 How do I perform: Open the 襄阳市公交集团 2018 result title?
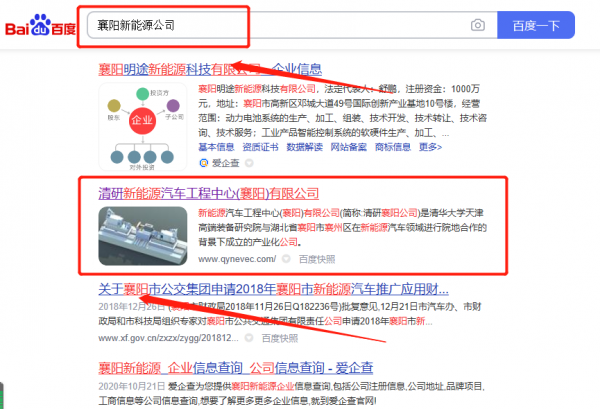273,289
